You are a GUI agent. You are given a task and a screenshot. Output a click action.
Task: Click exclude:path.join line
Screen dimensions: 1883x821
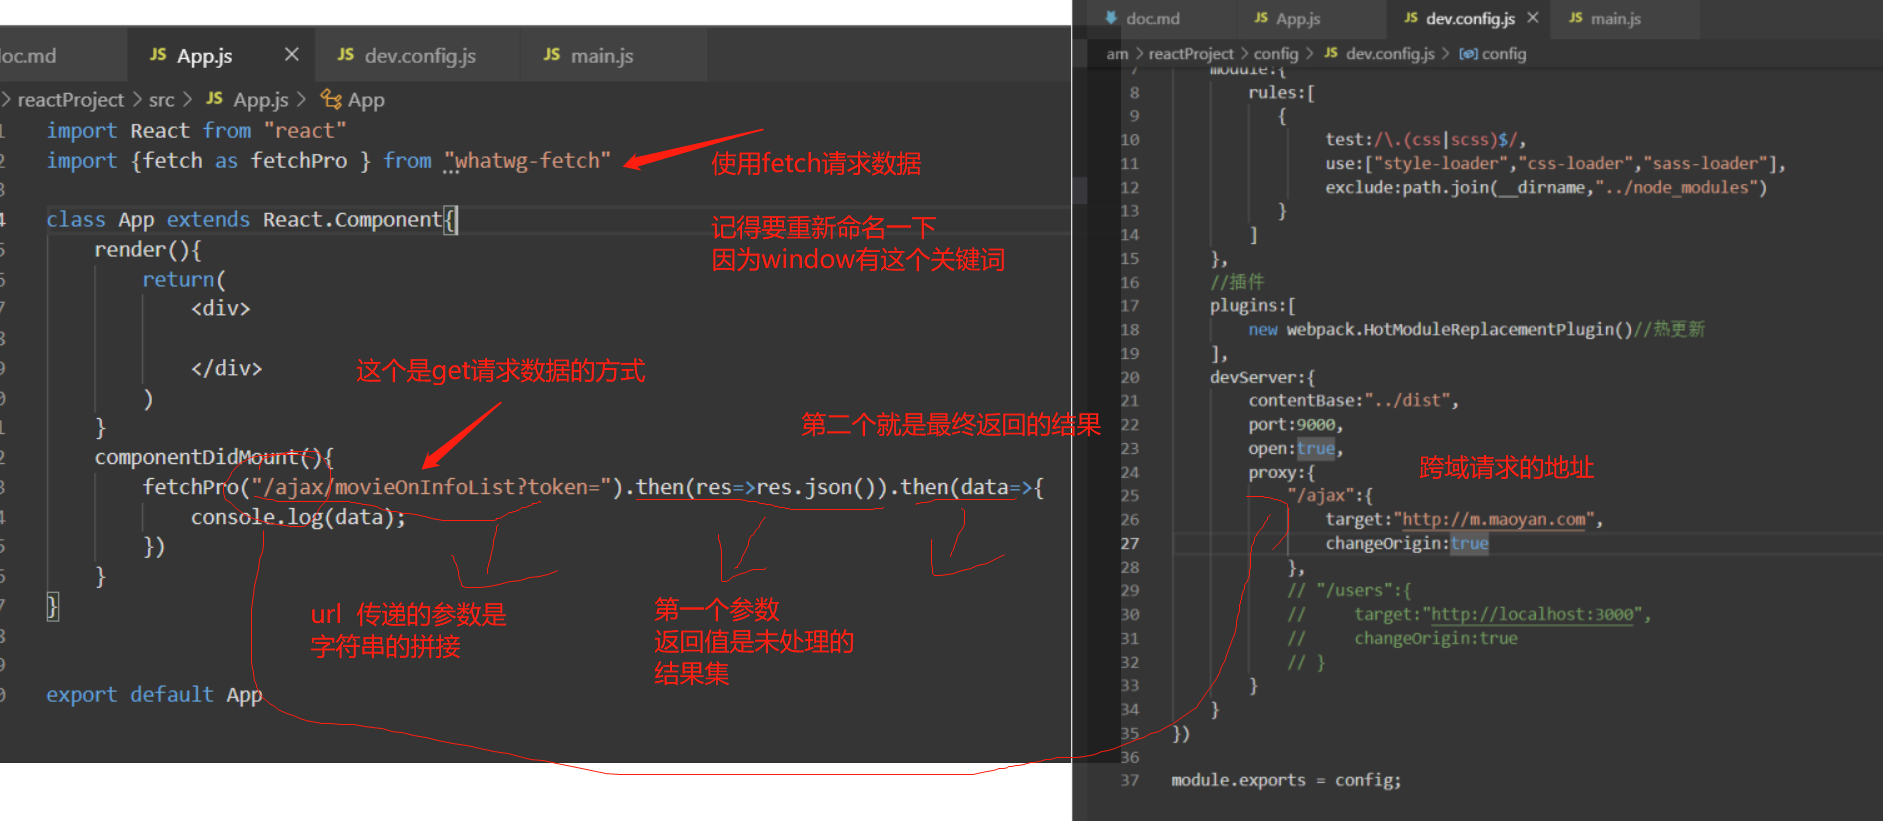1546,188
